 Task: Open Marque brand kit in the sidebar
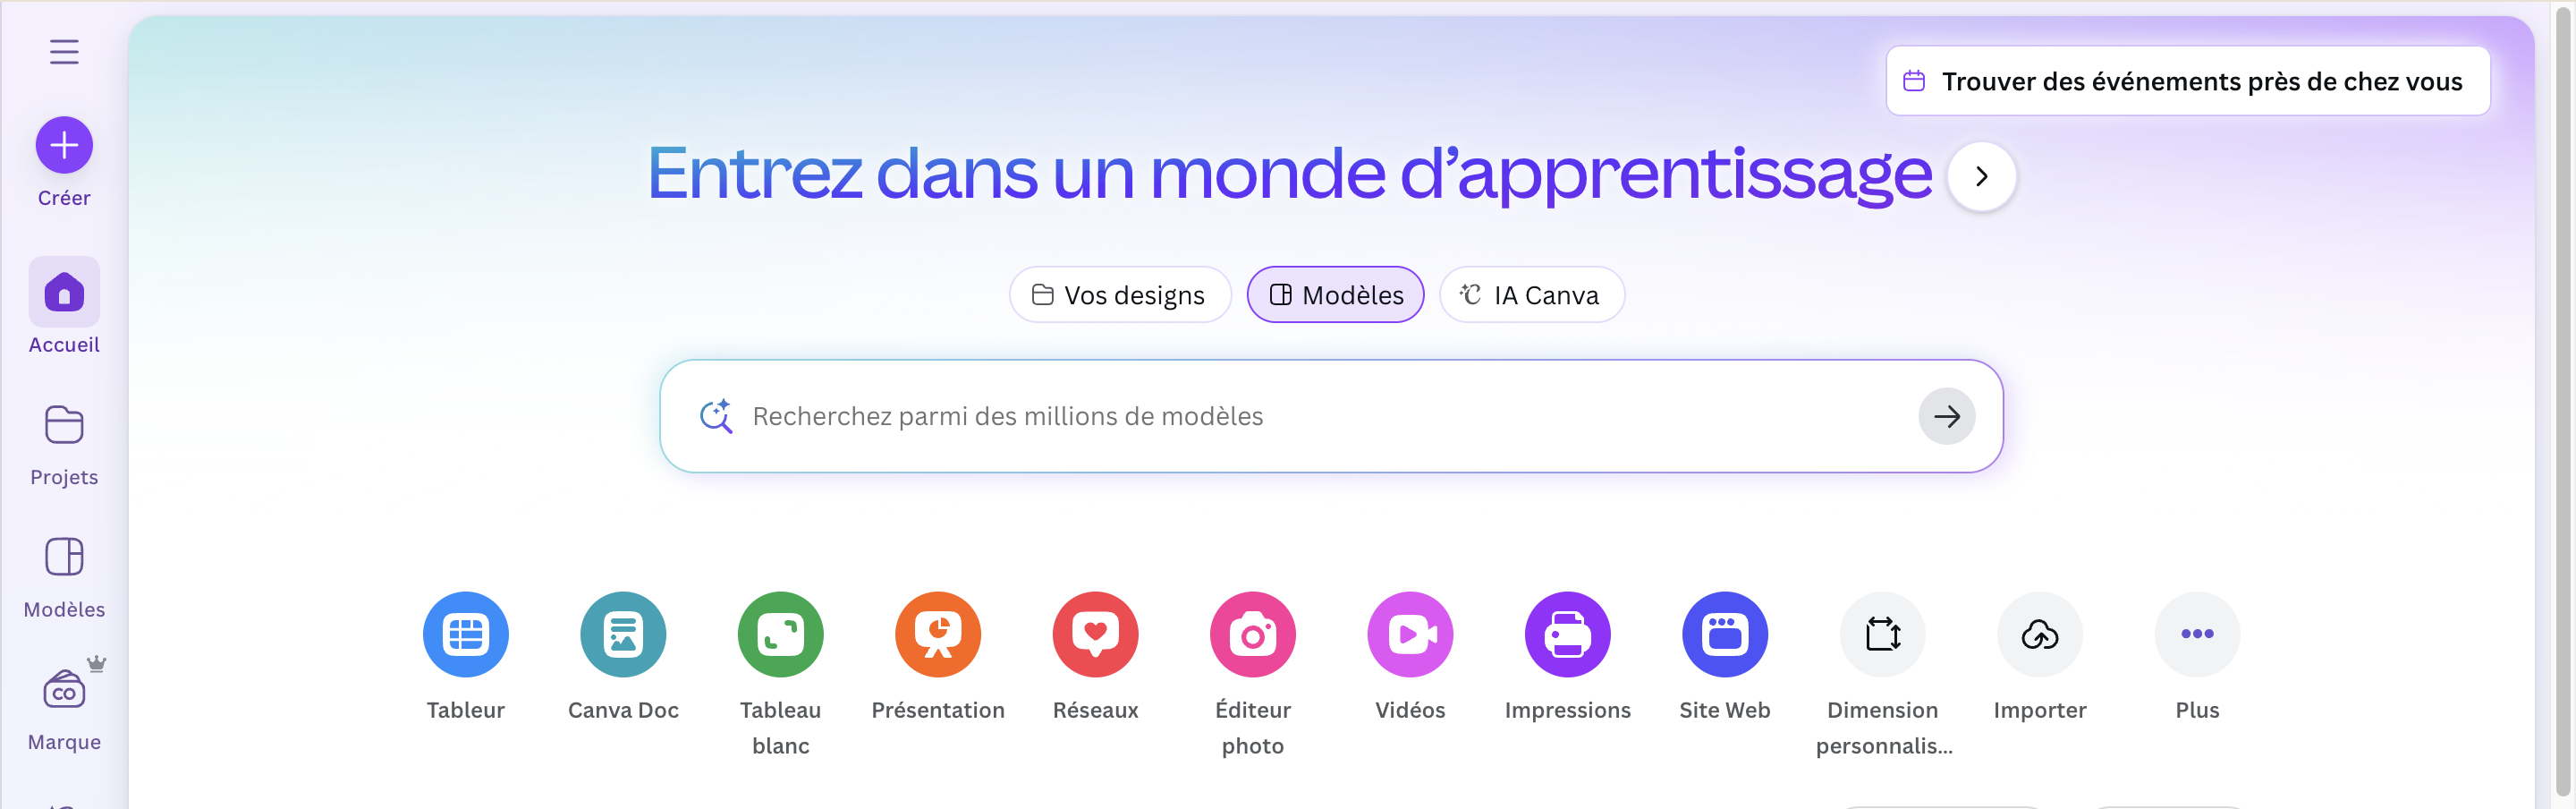pos(64,705)
